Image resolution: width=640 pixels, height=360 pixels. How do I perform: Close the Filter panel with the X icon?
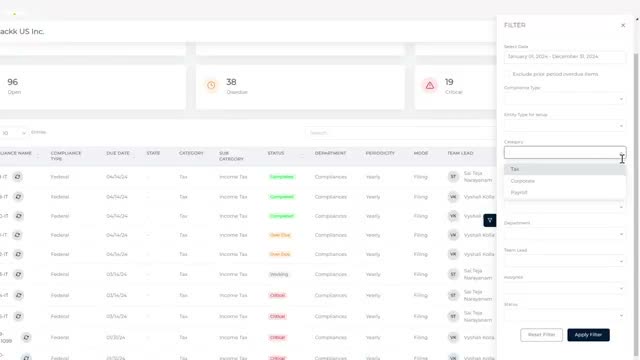623,25
